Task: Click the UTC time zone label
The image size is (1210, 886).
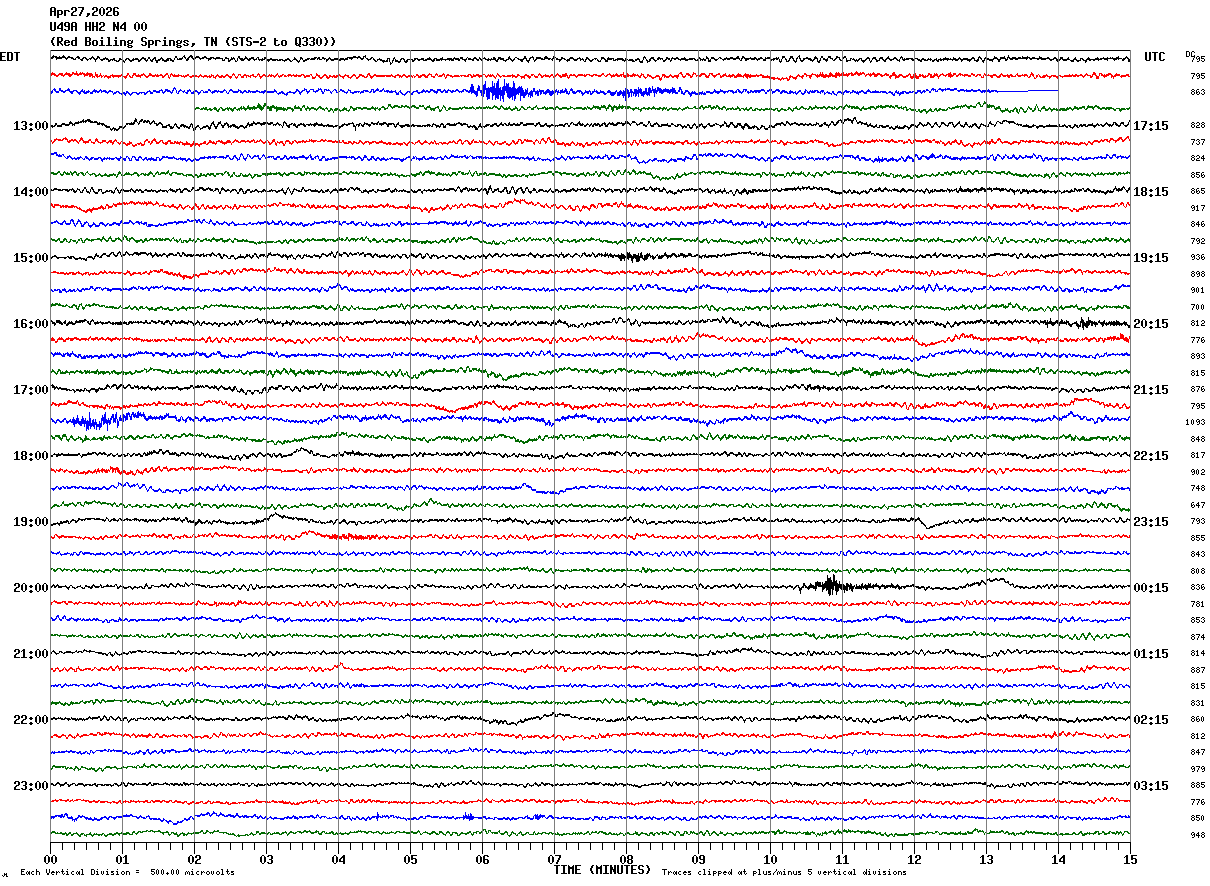Action: [1155, 57]
